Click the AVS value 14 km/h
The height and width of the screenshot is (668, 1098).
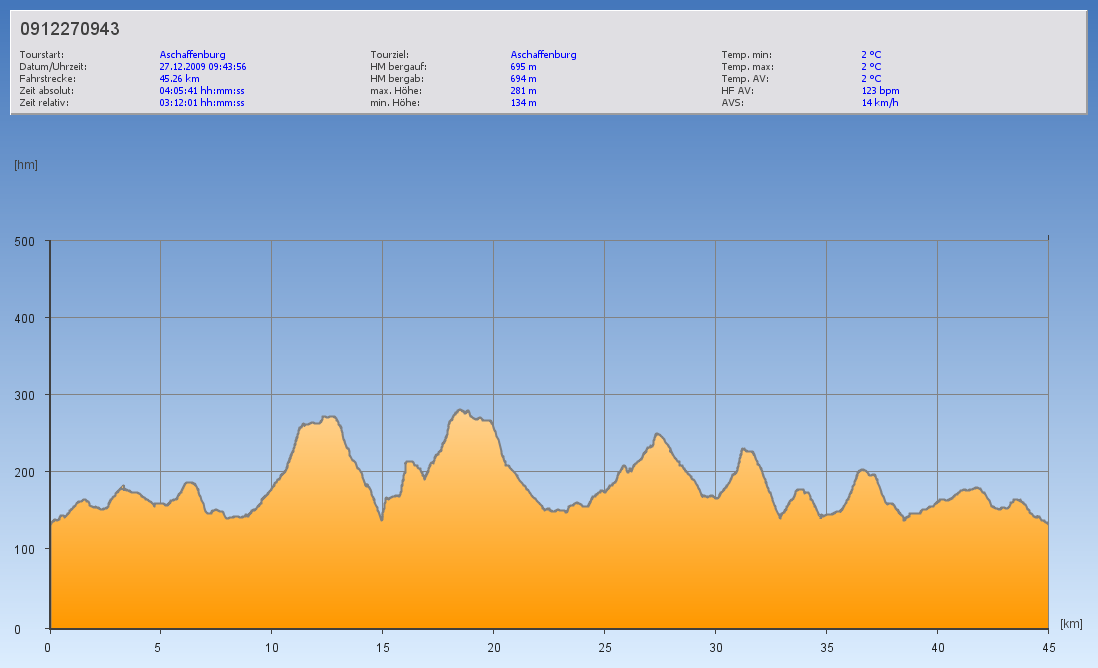coord(880,102)
